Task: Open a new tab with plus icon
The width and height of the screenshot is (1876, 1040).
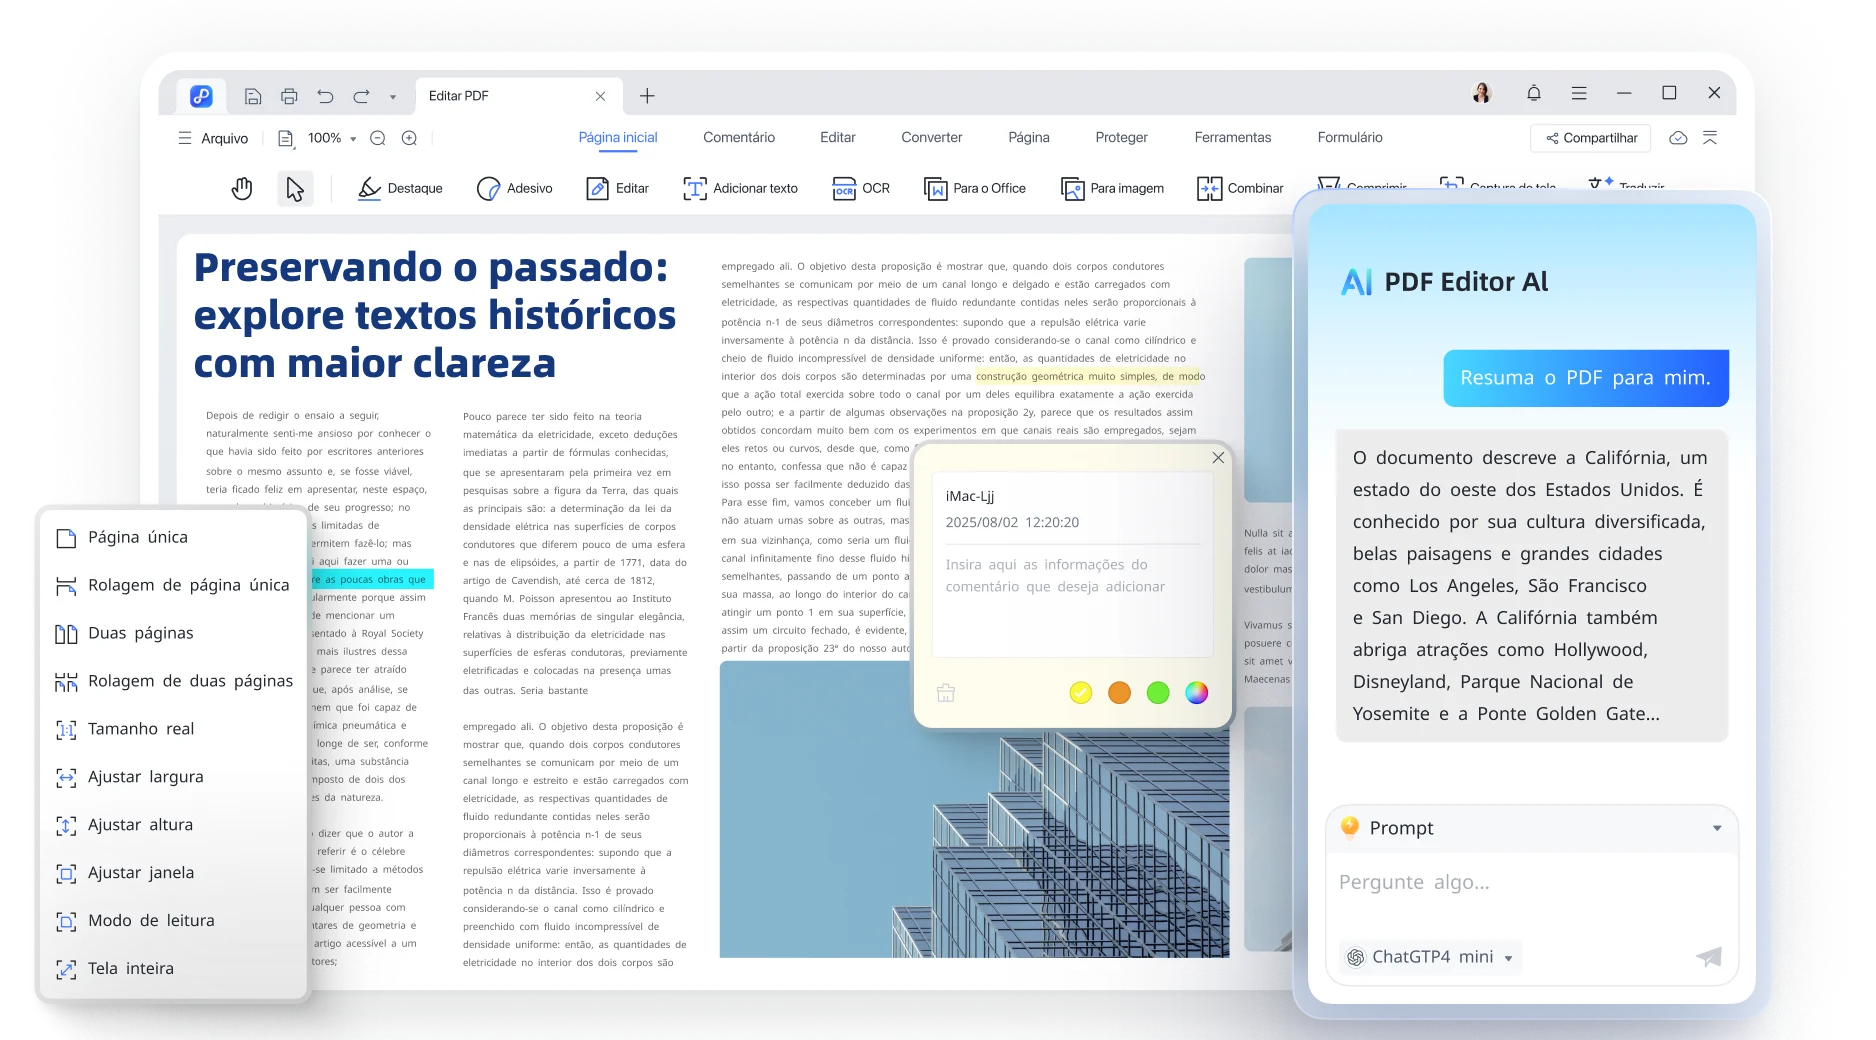Action: click(647, 96)
